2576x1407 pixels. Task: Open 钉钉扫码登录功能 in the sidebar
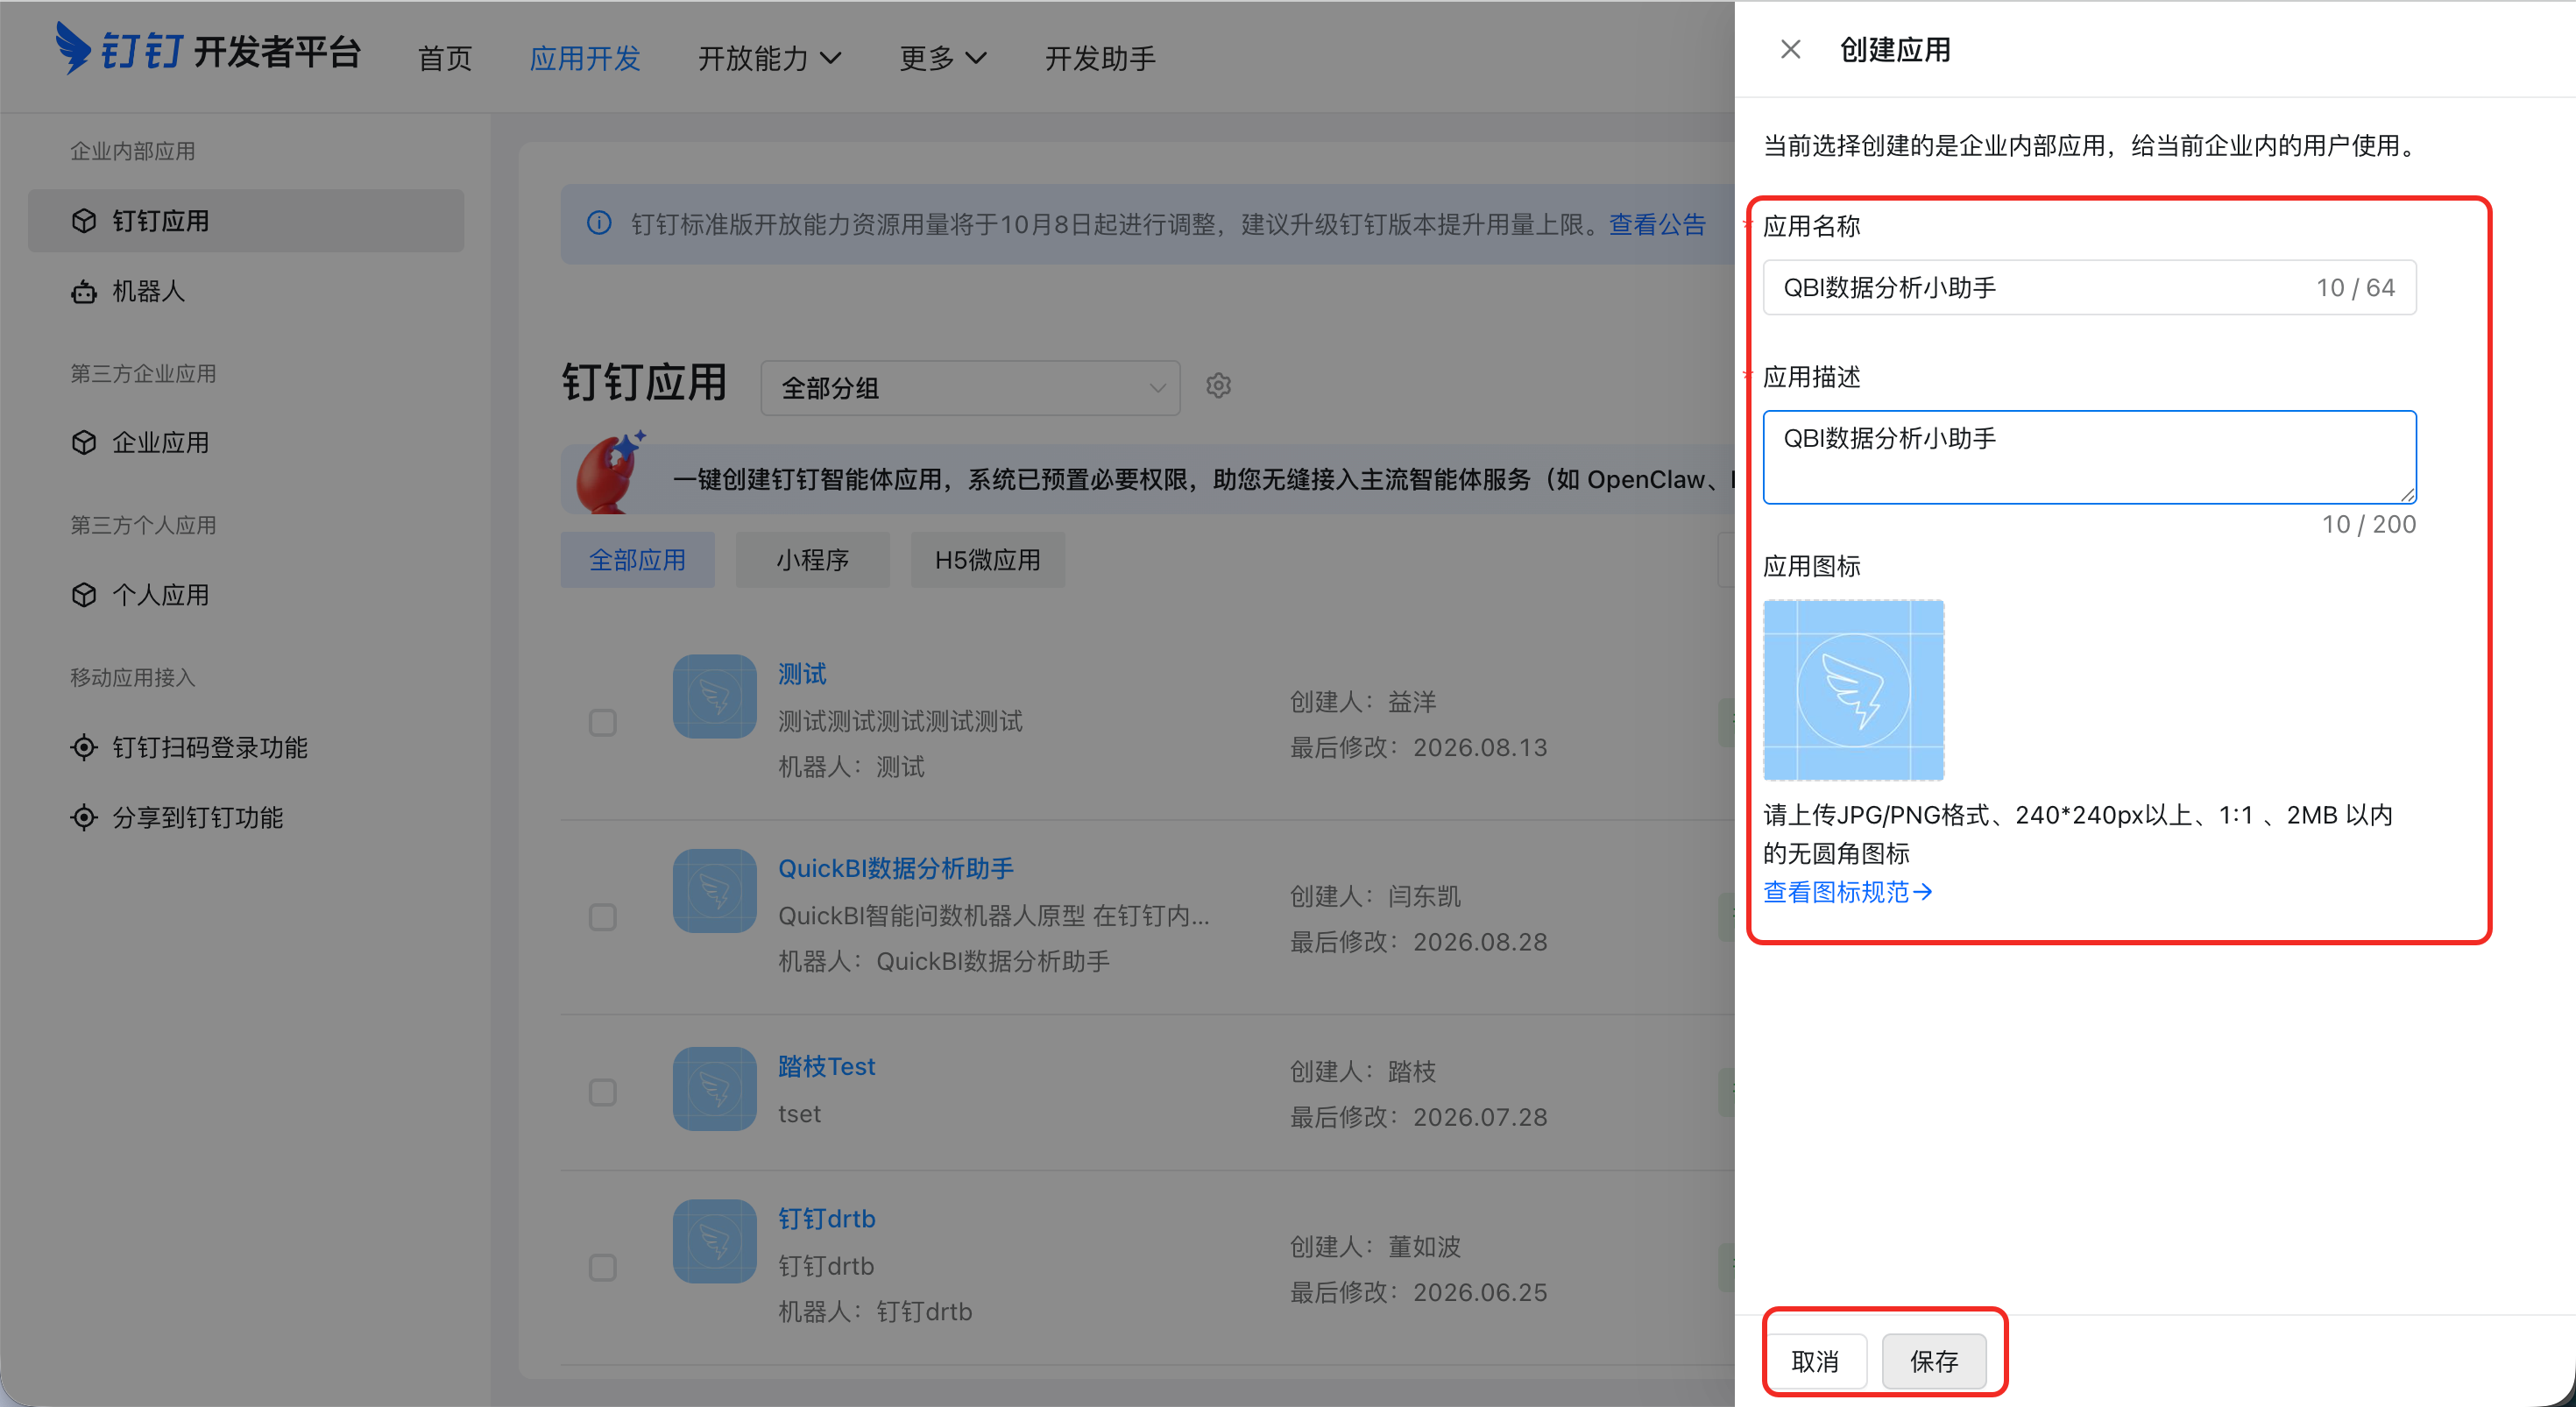point(246,747)
